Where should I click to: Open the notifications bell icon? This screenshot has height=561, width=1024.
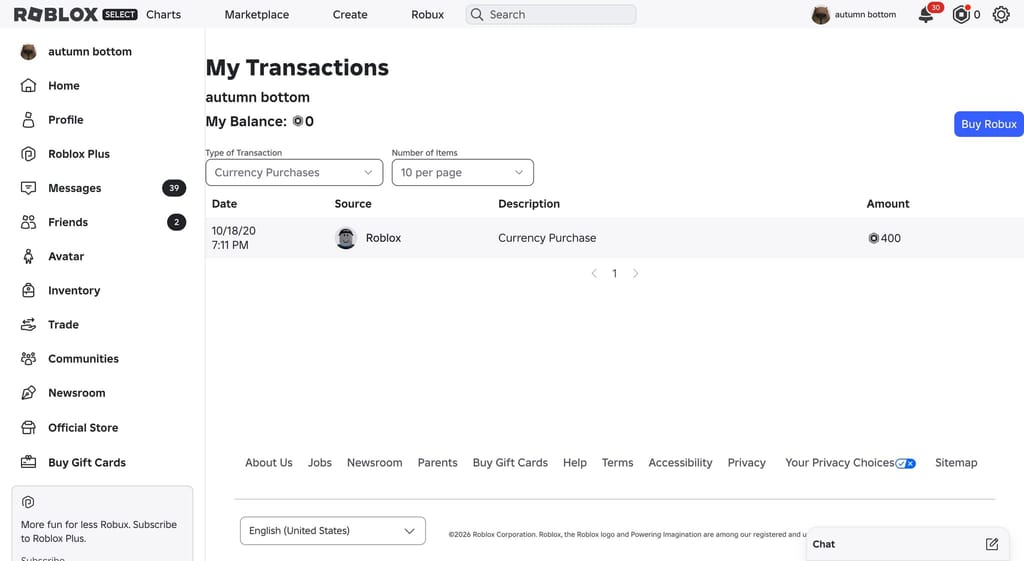click(x=926, y=14)
